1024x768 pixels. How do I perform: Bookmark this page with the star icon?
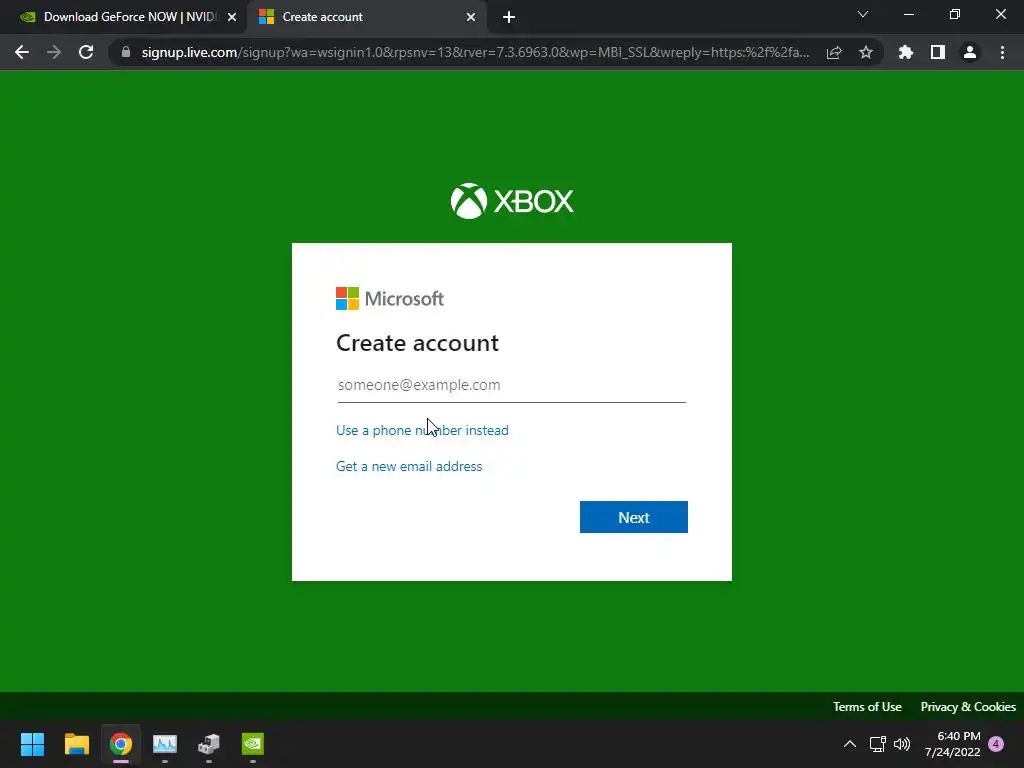point(866,52)
